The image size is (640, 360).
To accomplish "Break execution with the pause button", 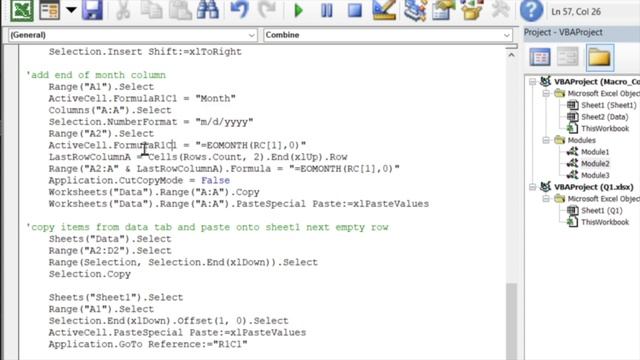I will (327, 11).
